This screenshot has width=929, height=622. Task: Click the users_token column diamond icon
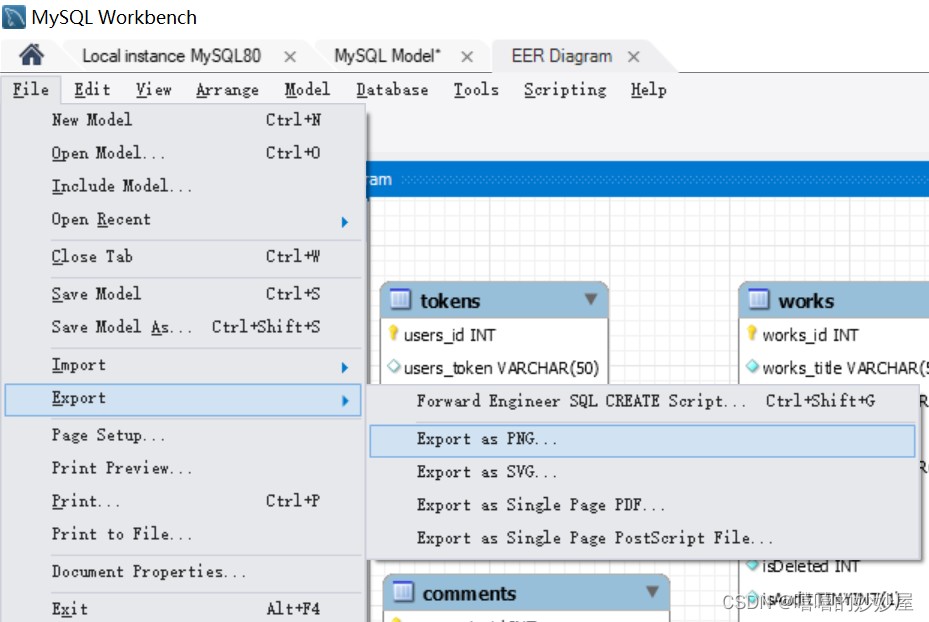click(394, 367)
